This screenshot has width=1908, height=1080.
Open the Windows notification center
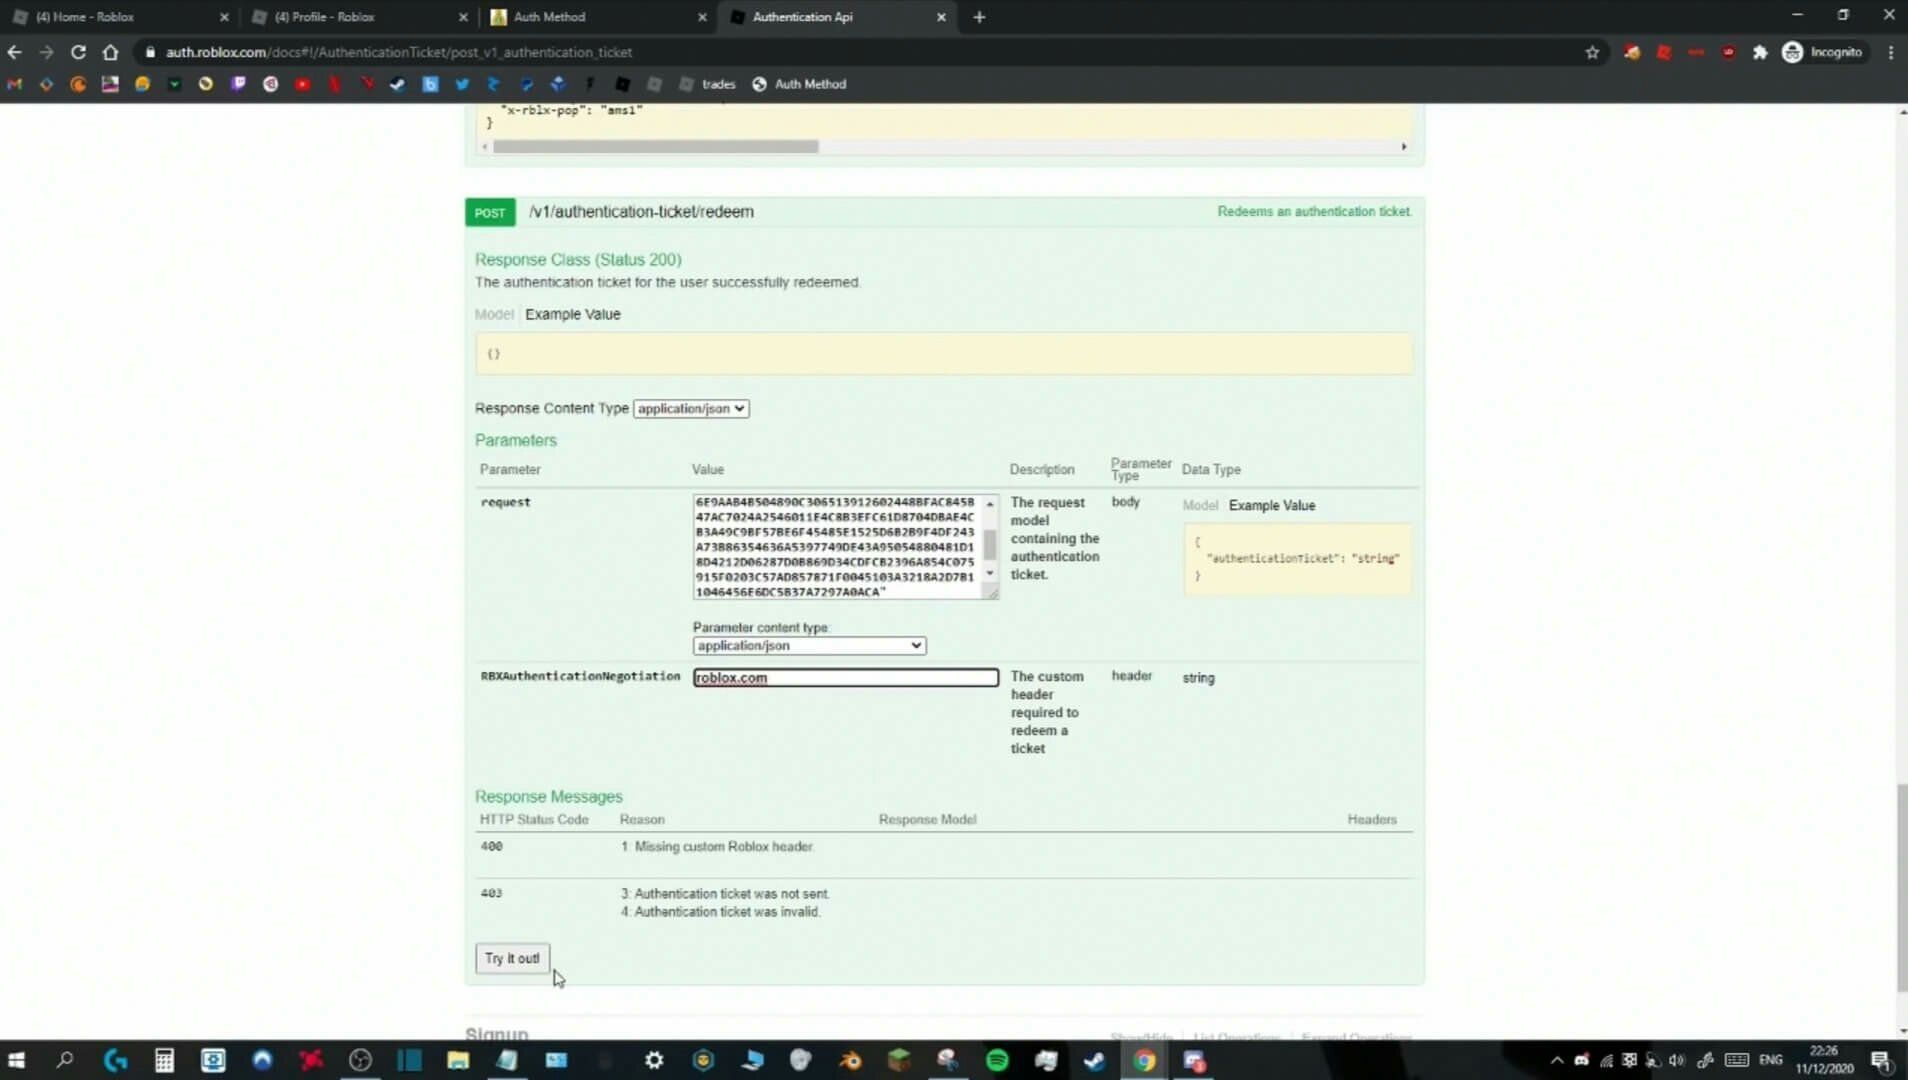tap(1881, 1060)
